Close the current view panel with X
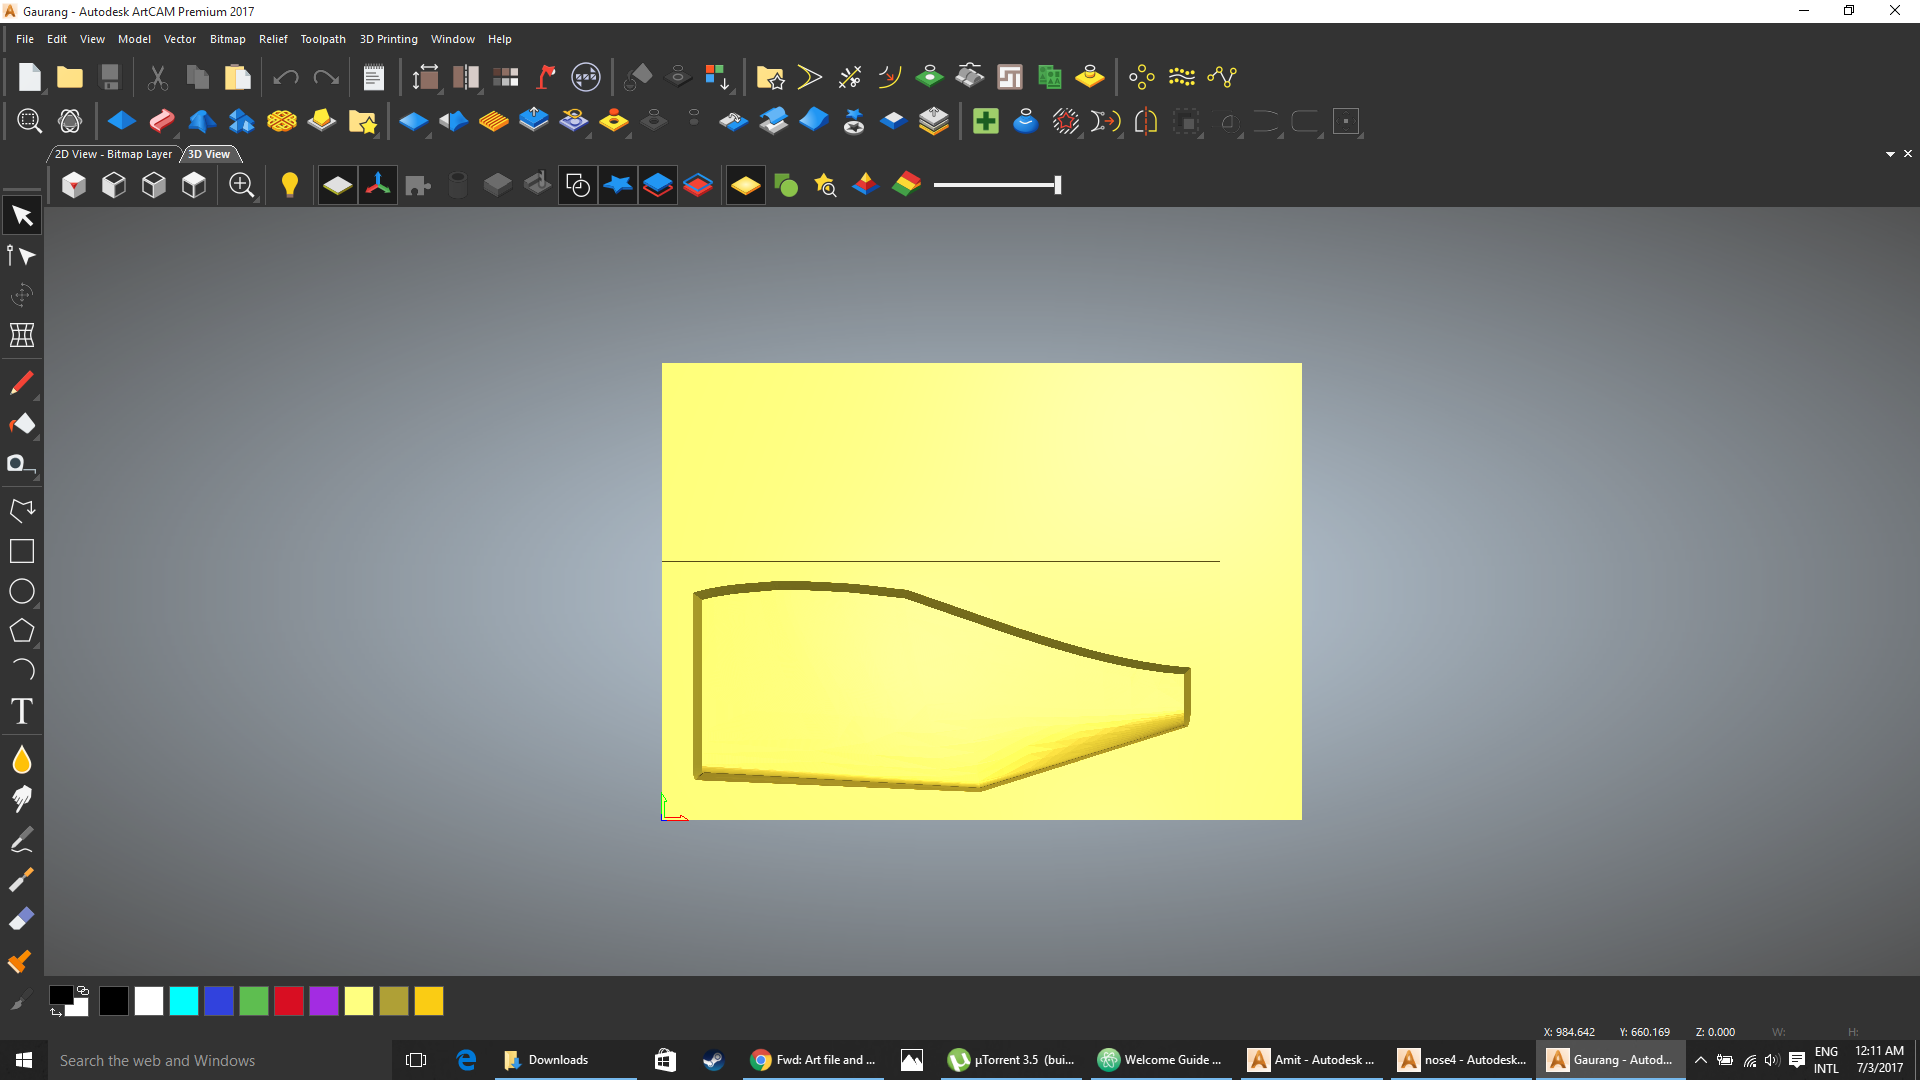 pyautogui.click(x=1908, y=154)
